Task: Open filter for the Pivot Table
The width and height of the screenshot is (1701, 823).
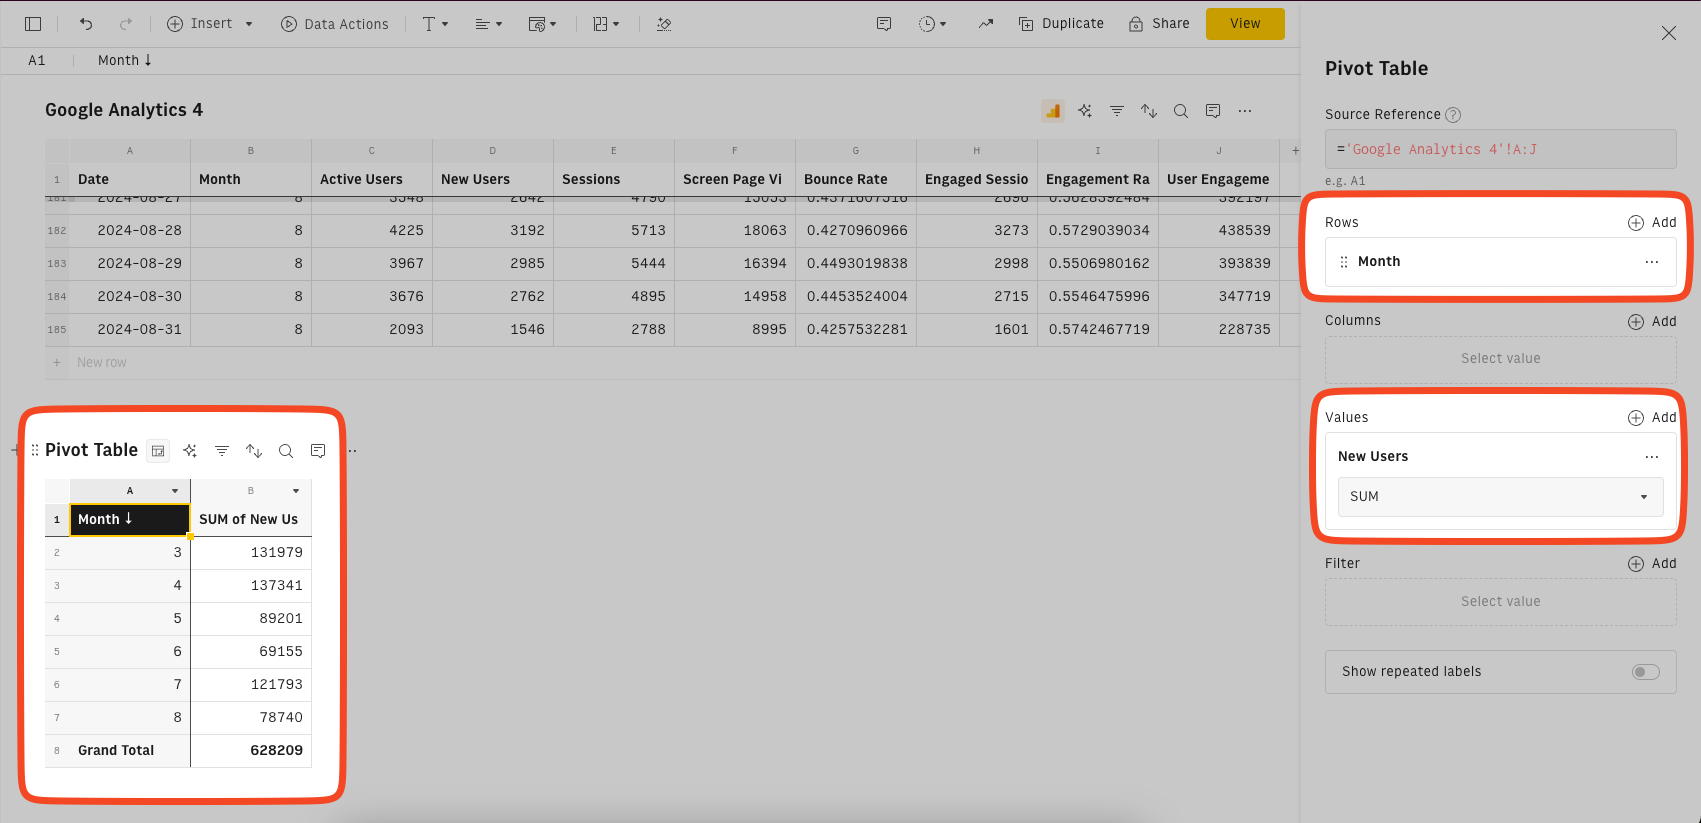Action: [x=222, y=451]
